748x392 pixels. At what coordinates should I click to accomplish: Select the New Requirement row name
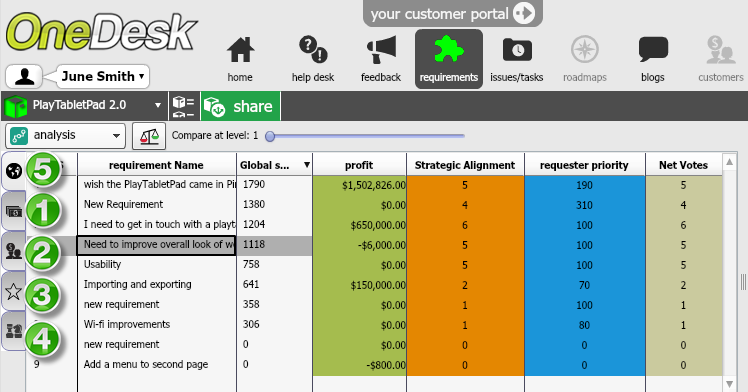click(124, 204)
